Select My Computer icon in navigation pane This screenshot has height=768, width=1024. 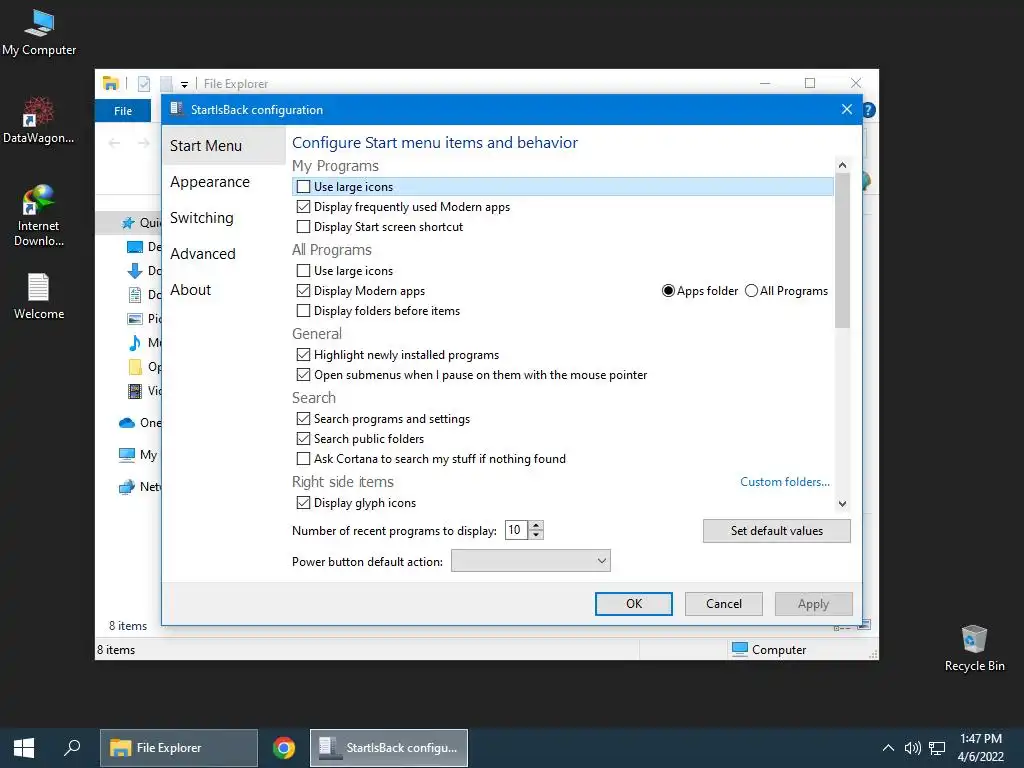[x=127, y=455]
